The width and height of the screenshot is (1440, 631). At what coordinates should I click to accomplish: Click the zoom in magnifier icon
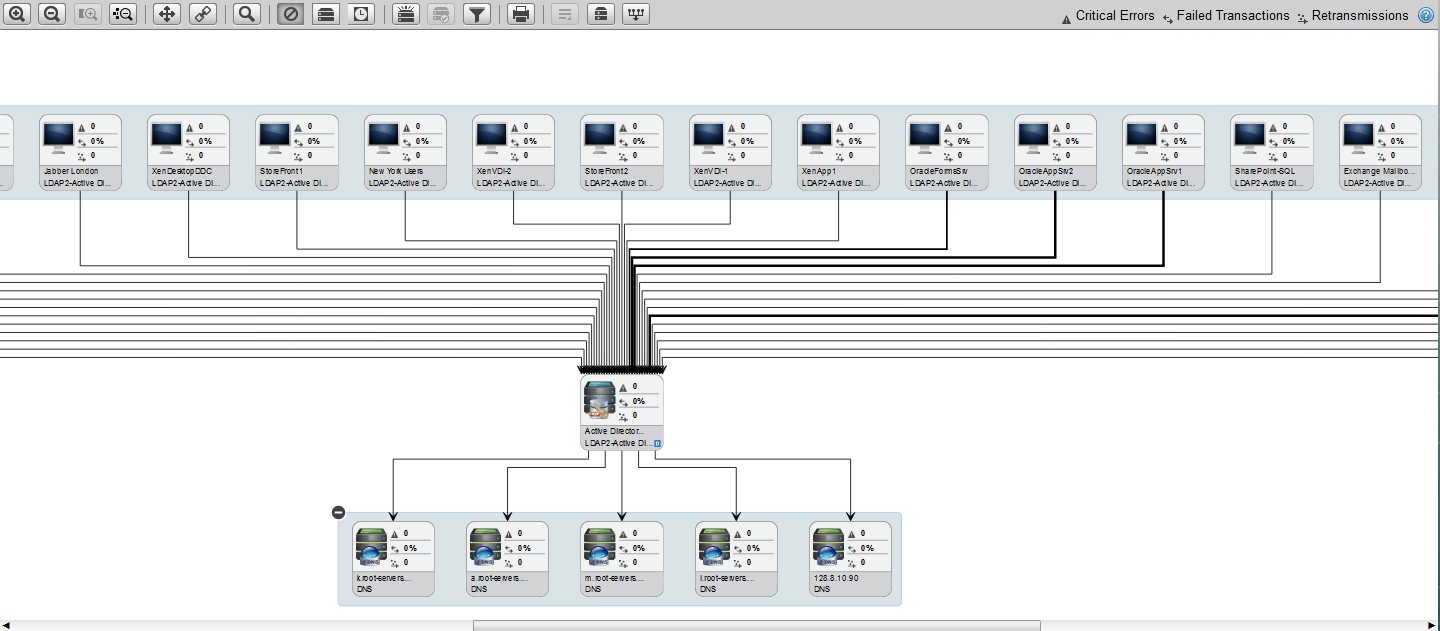pyautogui.click(x=17, y=14)
